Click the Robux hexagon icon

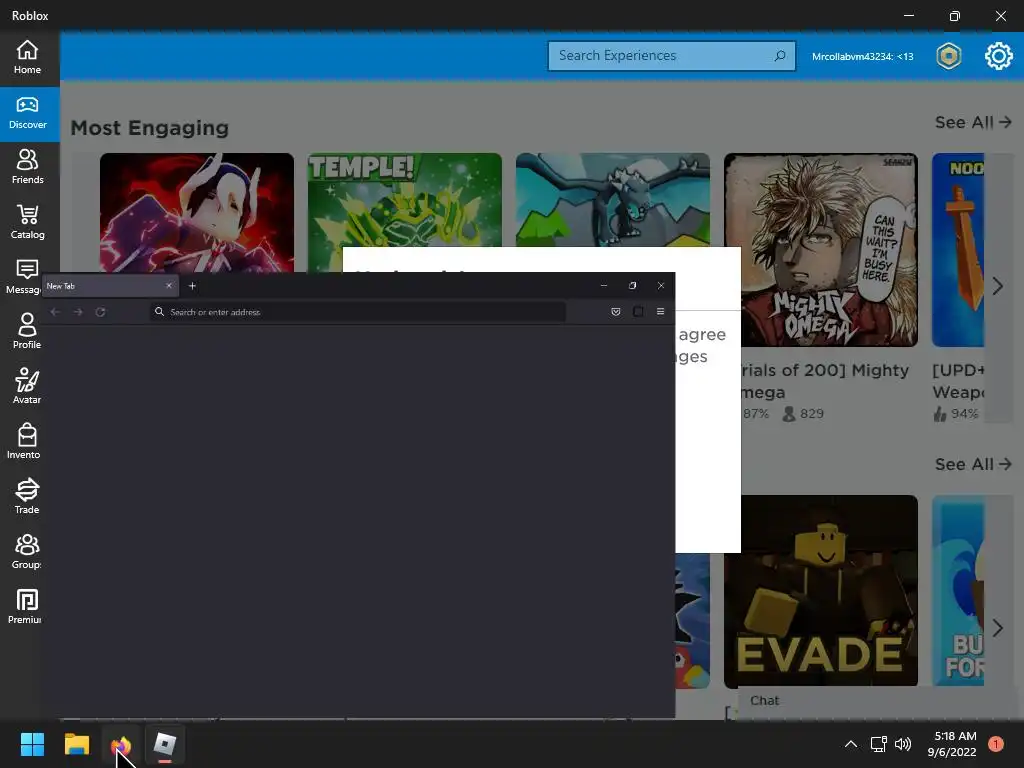point(948,56)
